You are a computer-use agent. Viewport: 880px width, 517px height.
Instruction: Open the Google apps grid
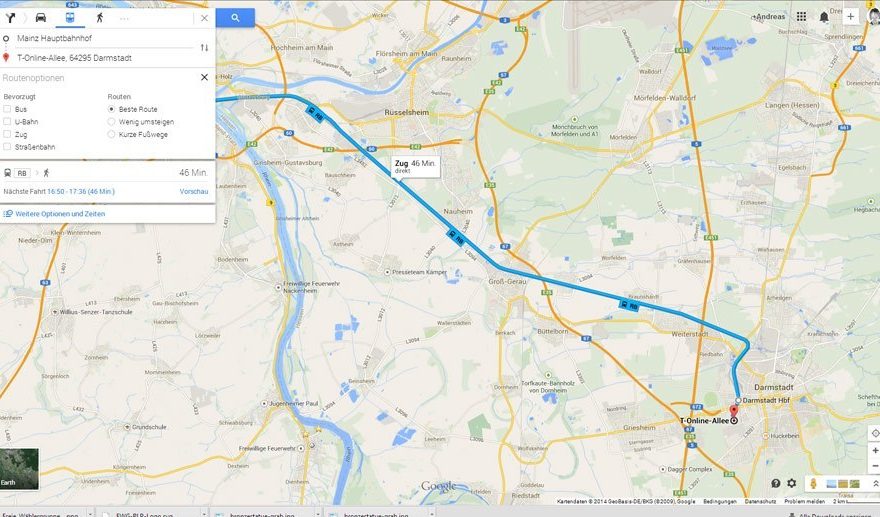pyautogui.click(x=801, y=17)
